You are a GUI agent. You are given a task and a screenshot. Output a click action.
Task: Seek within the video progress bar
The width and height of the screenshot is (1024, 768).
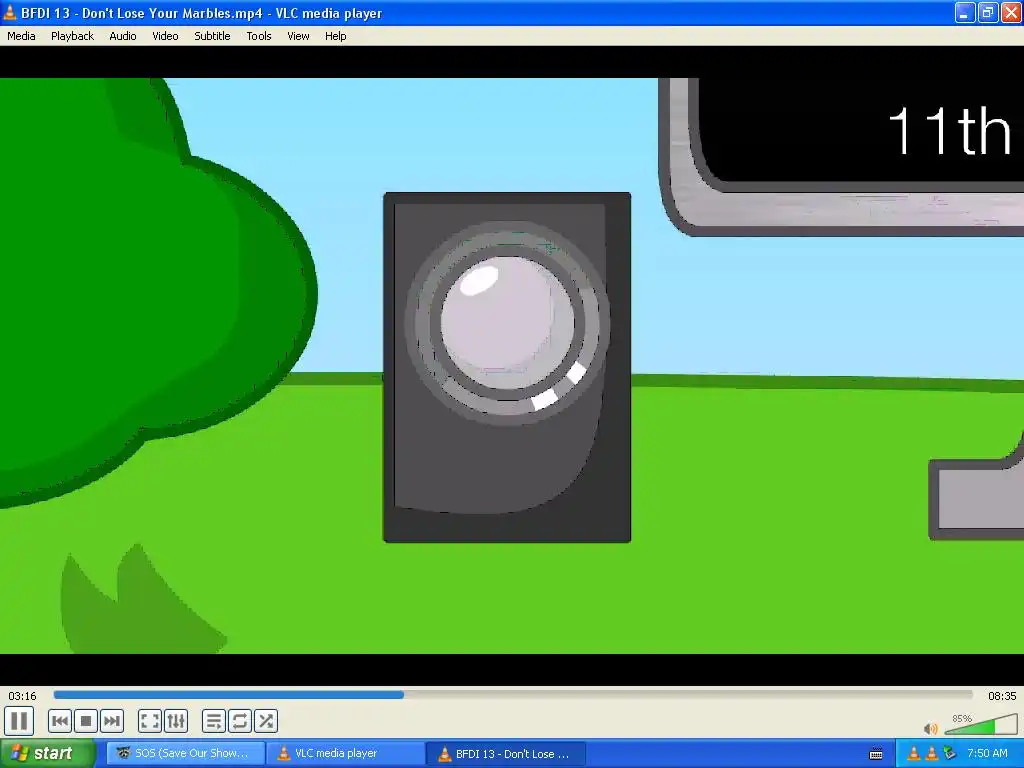pyautogui.click(x=513, y=695)
